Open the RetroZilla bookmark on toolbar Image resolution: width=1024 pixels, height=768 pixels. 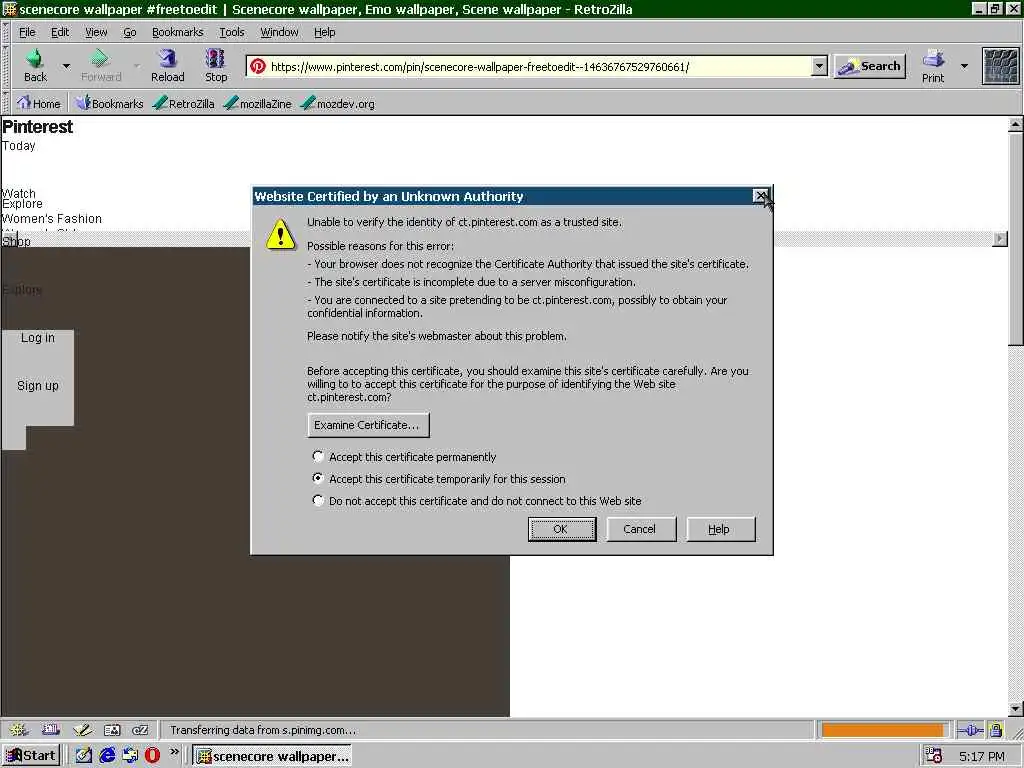(184, 103)
